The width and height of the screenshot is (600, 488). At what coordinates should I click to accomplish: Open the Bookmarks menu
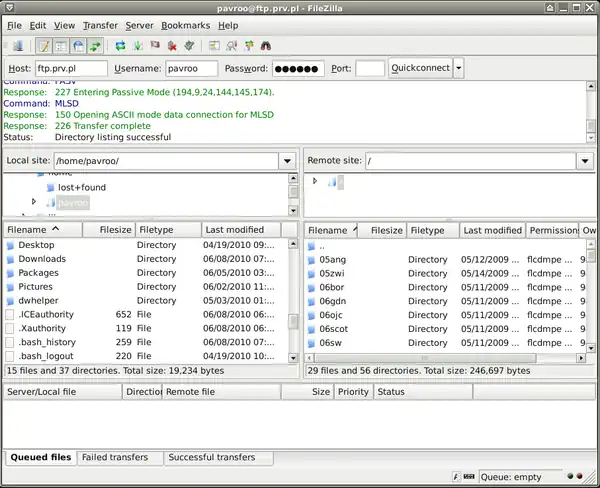click(x=186, y=24)
